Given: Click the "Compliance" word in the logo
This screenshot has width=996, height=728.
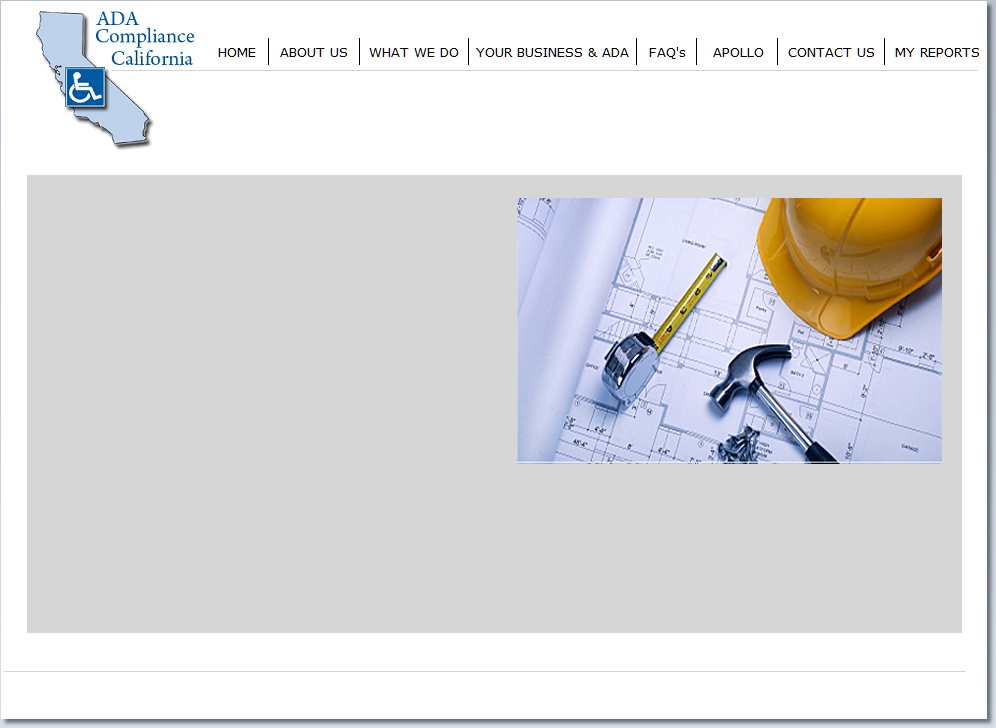Looking at the screenshot, I should [x=145, y=38].
